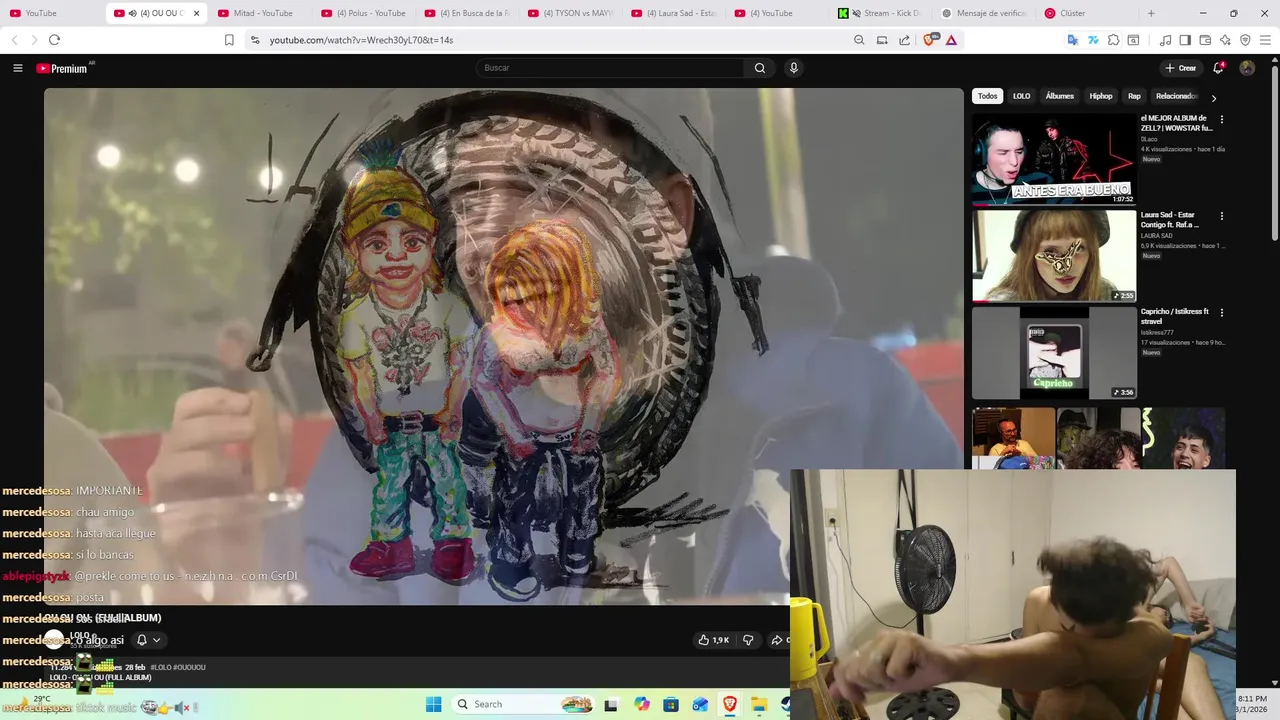This screenshot has height=720, width=1280.
Task: Open the Laura Sad - Estar Contigo title
Action: click(x=1171, y=220)
